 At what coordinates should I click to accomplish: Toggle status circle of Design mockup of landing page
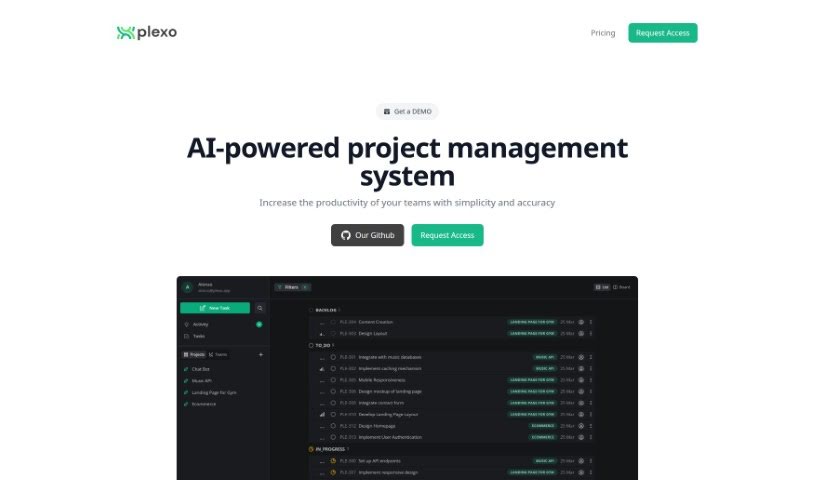[333, 392]
